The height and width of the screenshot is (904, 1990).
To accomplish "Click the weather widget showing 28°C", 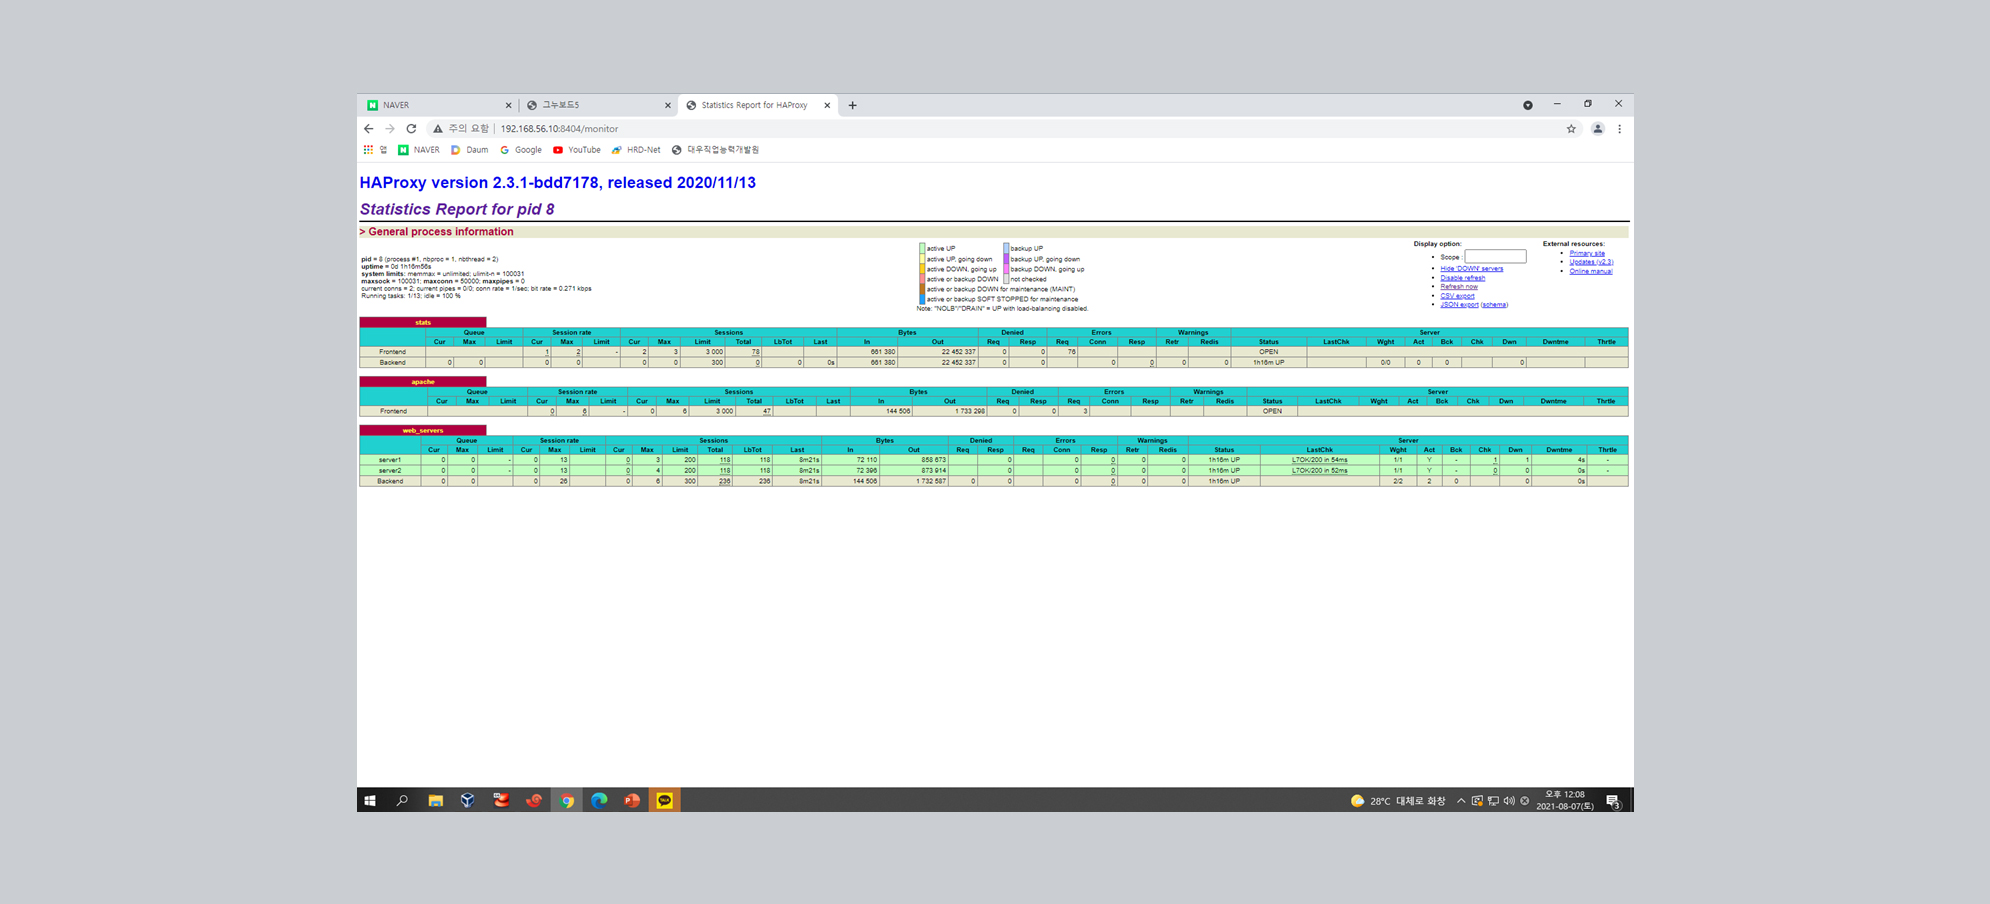I will pos(1398,801).
